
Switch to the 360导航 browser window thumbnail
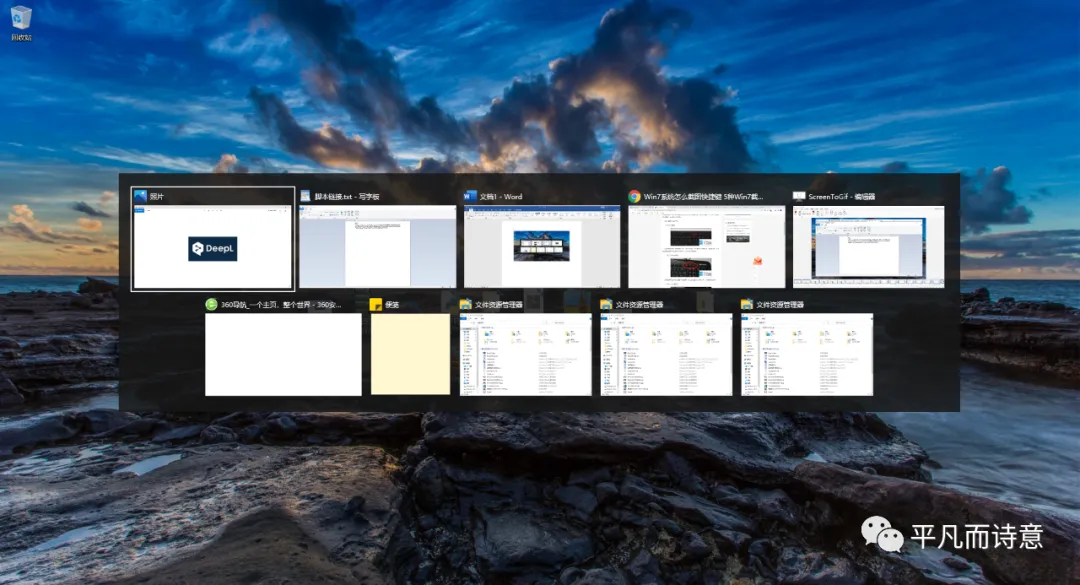[x=283, y=354]
